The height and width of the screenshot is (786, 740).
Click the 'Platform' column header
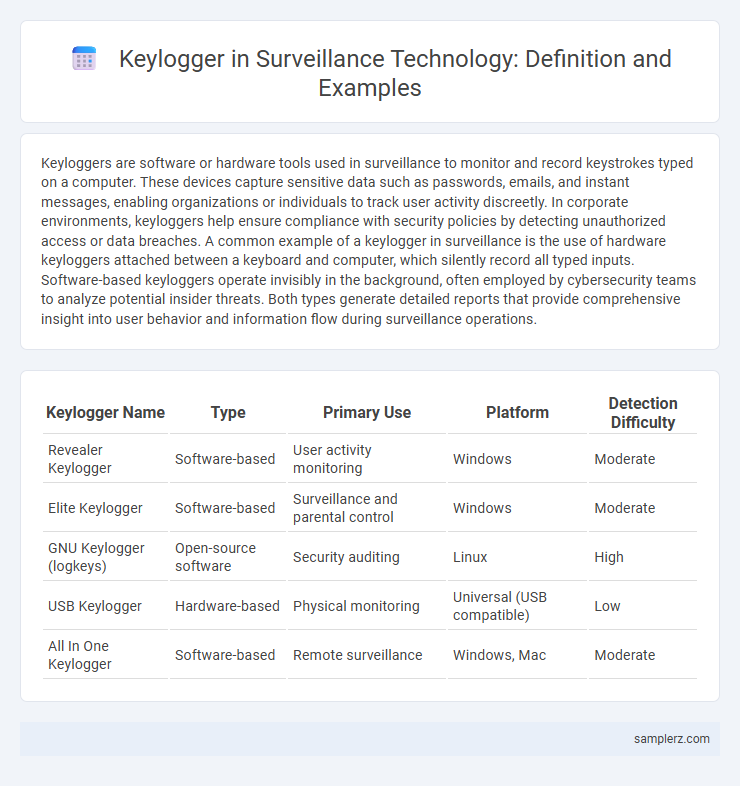pyautogui.click(x=517, y=413)
